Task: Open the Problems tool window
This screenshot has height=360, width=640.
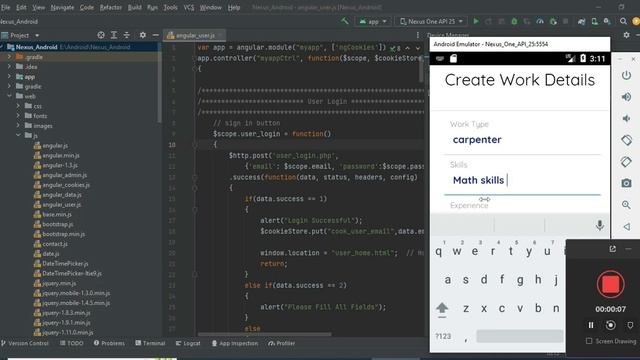Action: coord(109,343)
